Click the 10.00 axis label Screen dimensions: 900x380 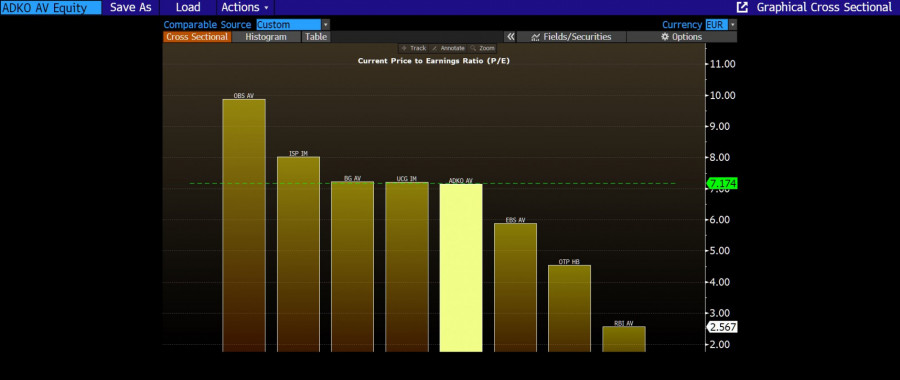click(723, 95)
